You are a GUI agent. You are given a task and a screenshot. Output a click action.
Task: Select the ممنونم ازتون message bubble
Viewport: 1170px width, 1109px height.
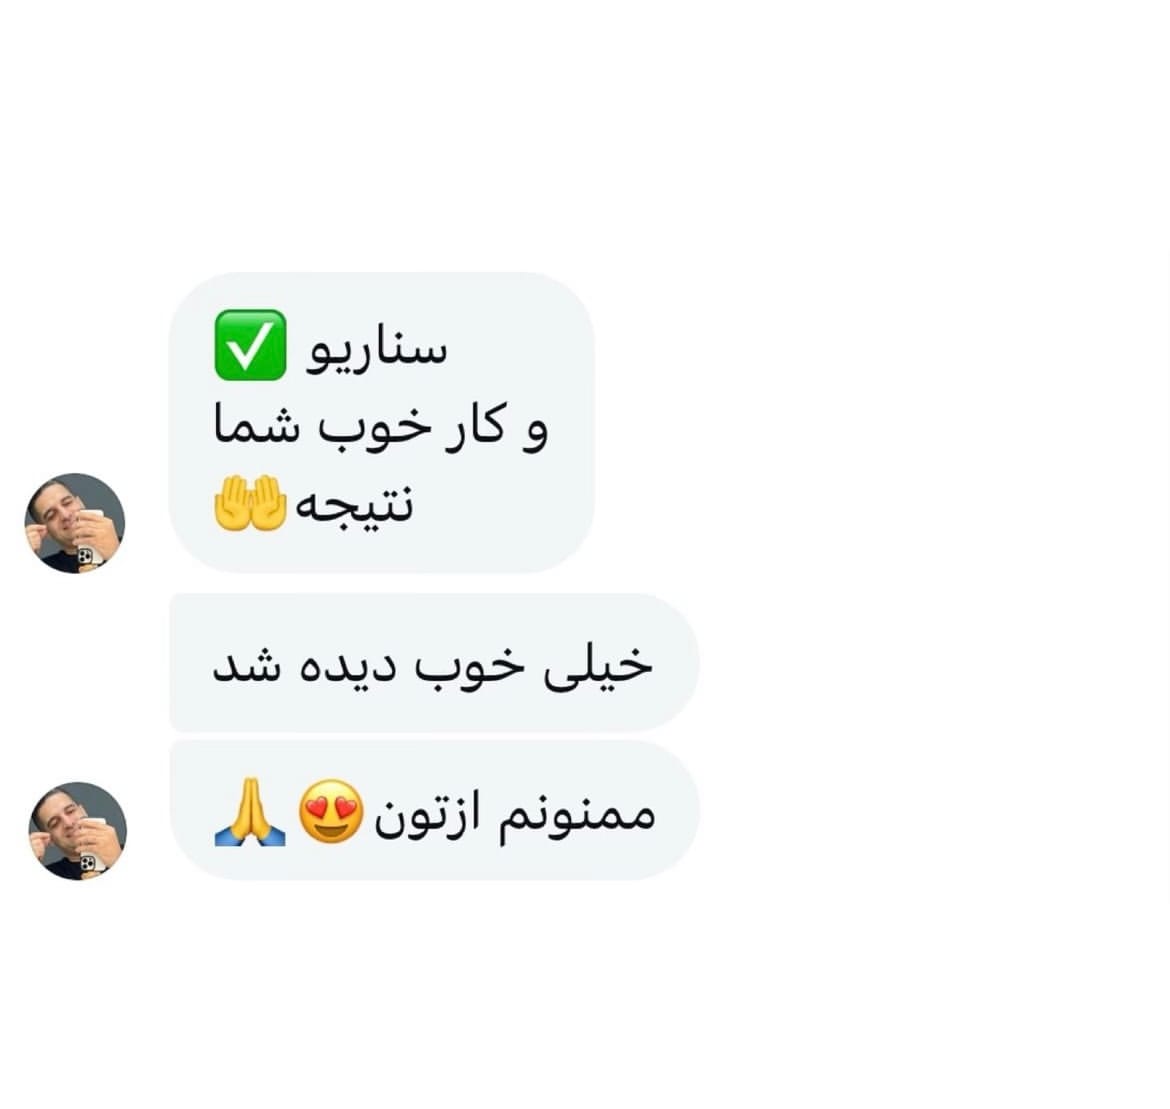point(435,810)
